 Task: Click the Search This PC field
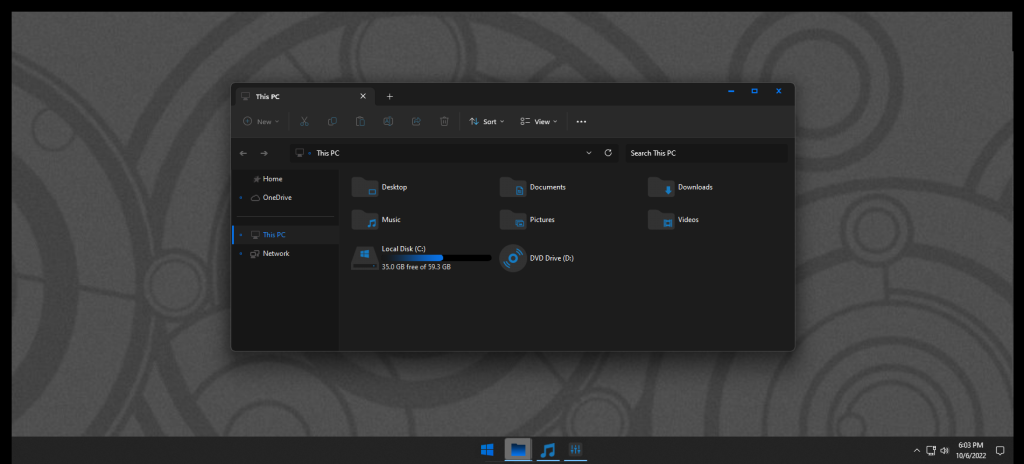click(707, 153)
